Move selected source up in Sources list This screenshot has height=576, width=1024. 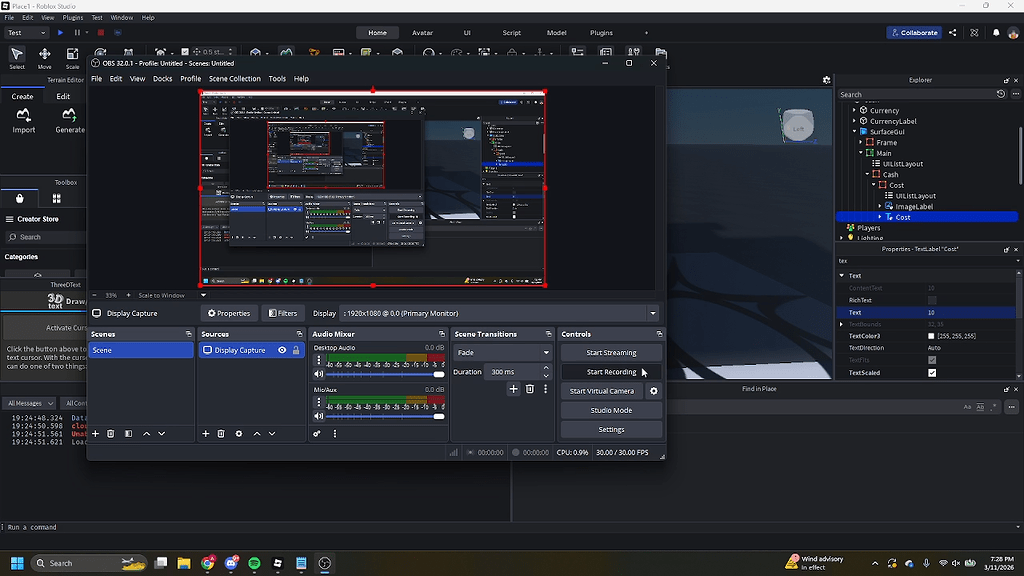pos(257,434)
